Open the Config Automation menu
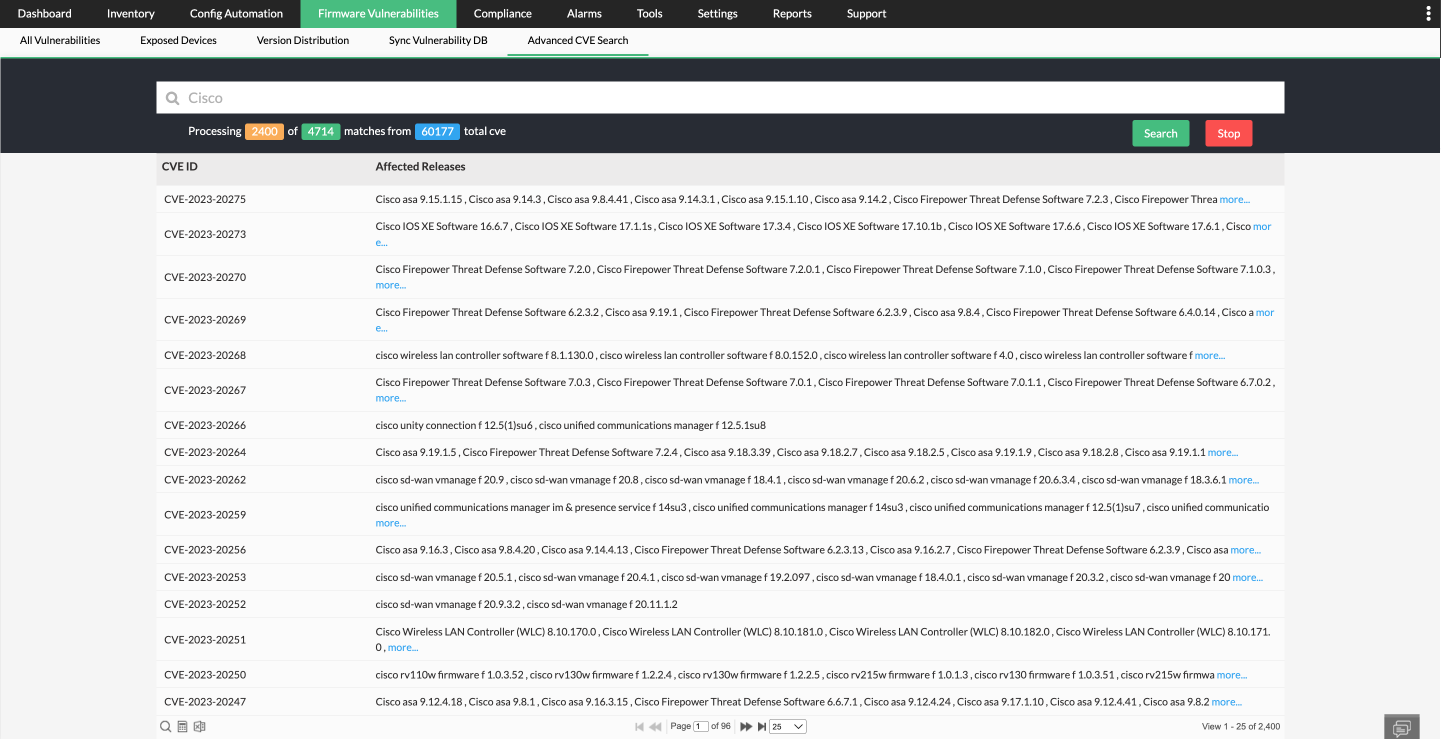The image size is (1441, 740). click(236, 14)
